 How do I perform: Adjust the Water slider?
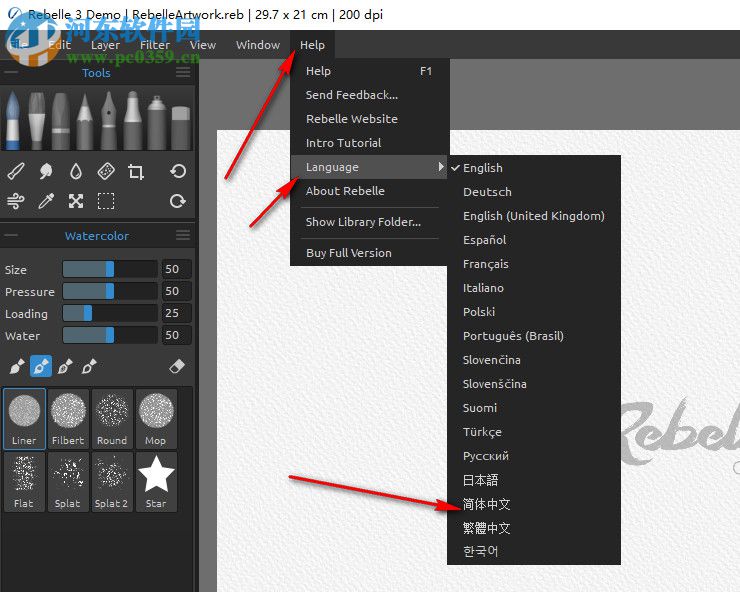coord(110,335)
